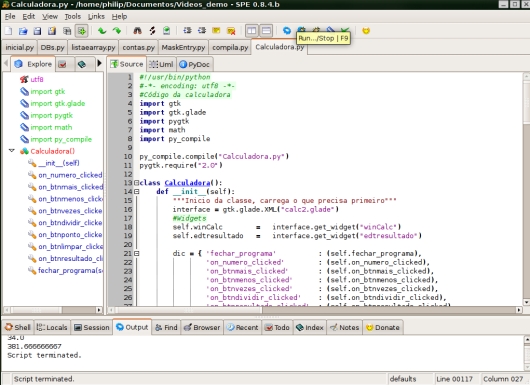
Task: Open the Help menu
Action: click(x=119, y=17)
